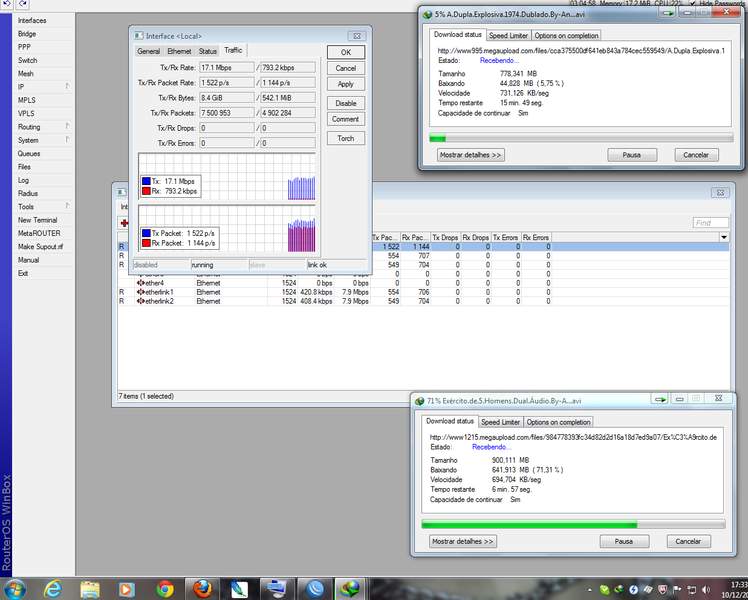Click the Tx/Rx Bytes 8.4 GiB field
748x600 pixels.
click(227, 98)
